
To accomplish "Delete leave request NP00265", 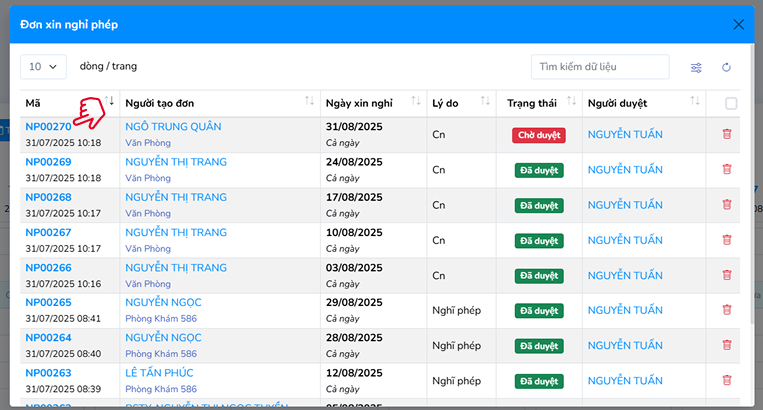I will tap(726, 310).
